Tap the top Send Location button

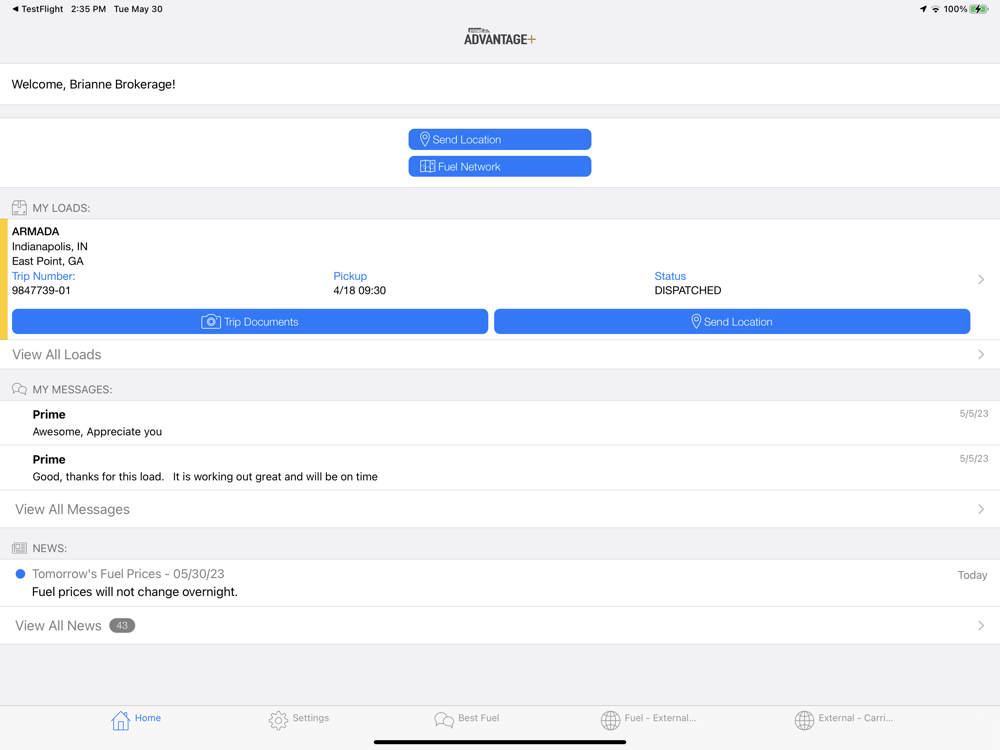tap(500, 139)
